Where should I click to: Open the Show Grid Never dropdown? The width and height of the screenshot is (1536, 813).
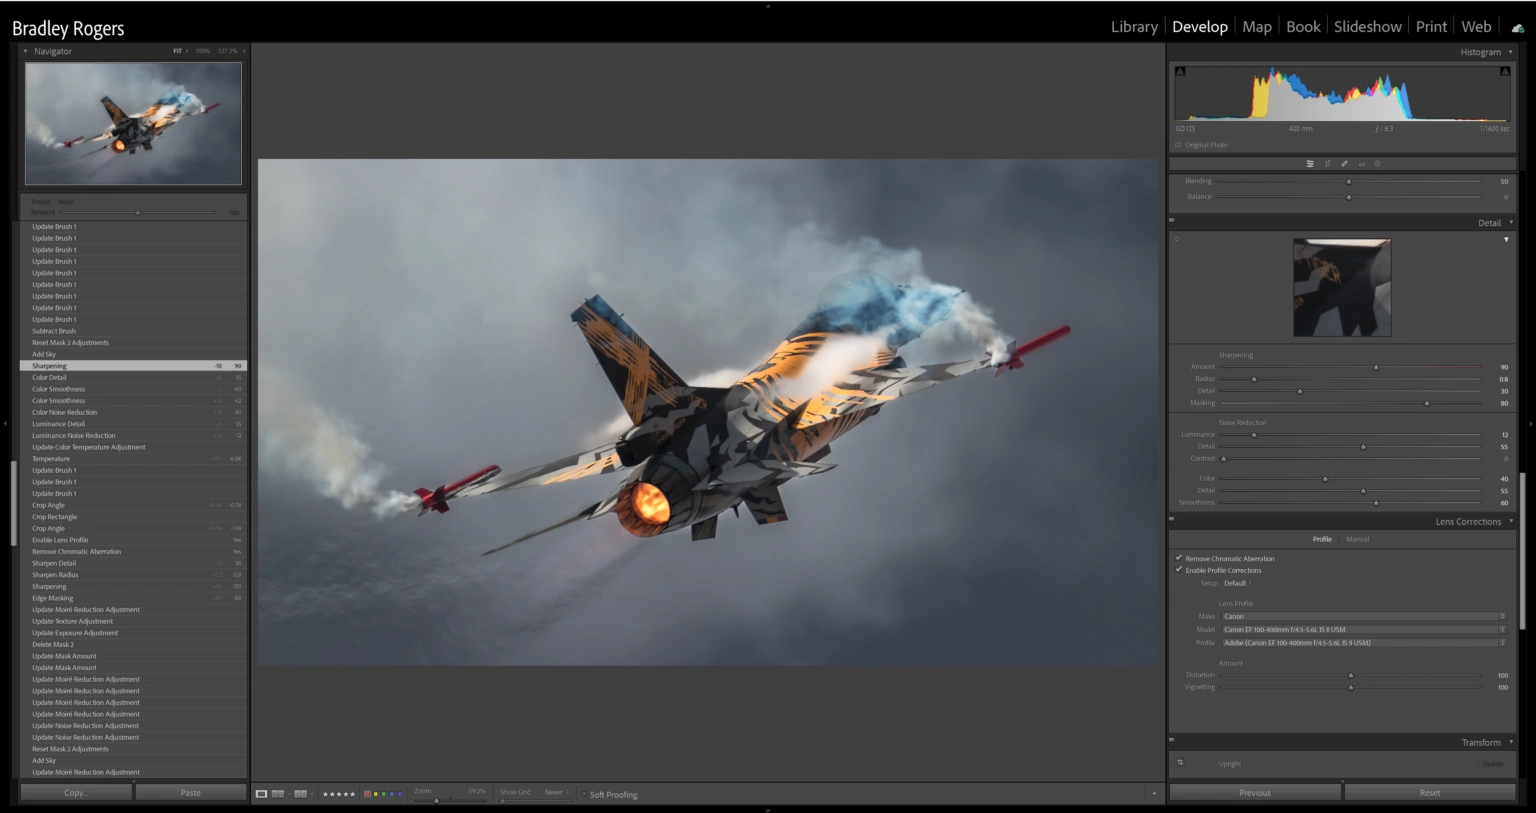coord(555,792)
